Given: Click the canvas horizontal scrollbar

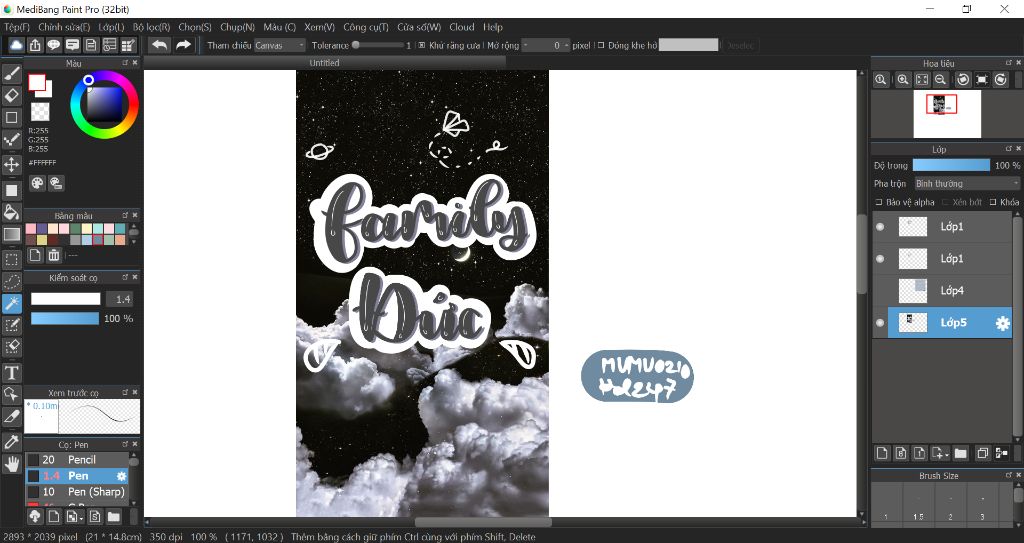Looking at the screenshot, I should coord(483,522).
